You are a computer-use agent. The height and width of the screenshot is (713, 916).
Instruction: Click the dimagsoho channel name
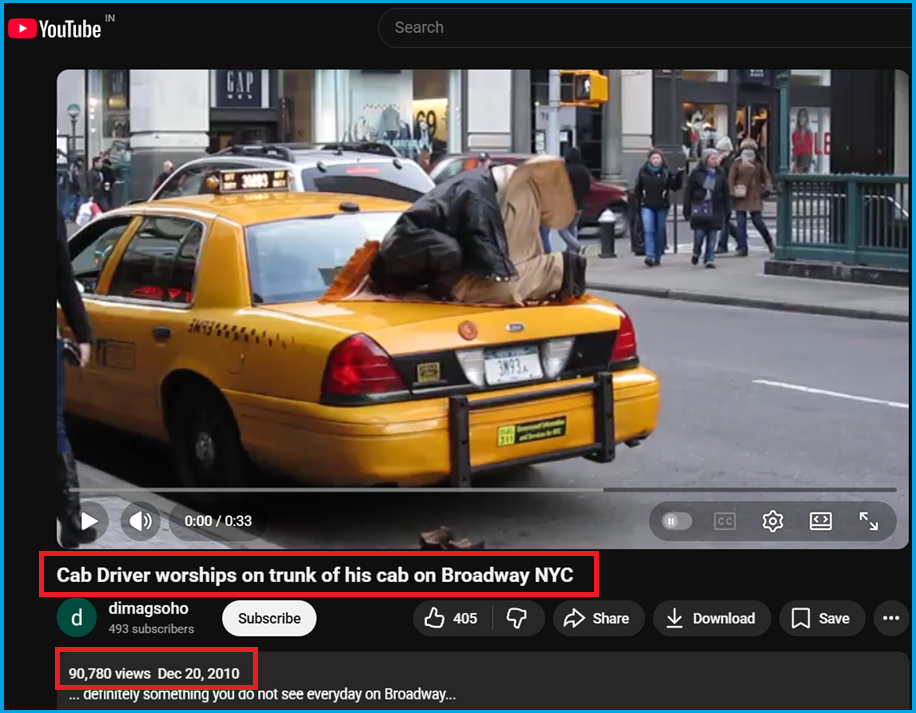tap(148, 608)
